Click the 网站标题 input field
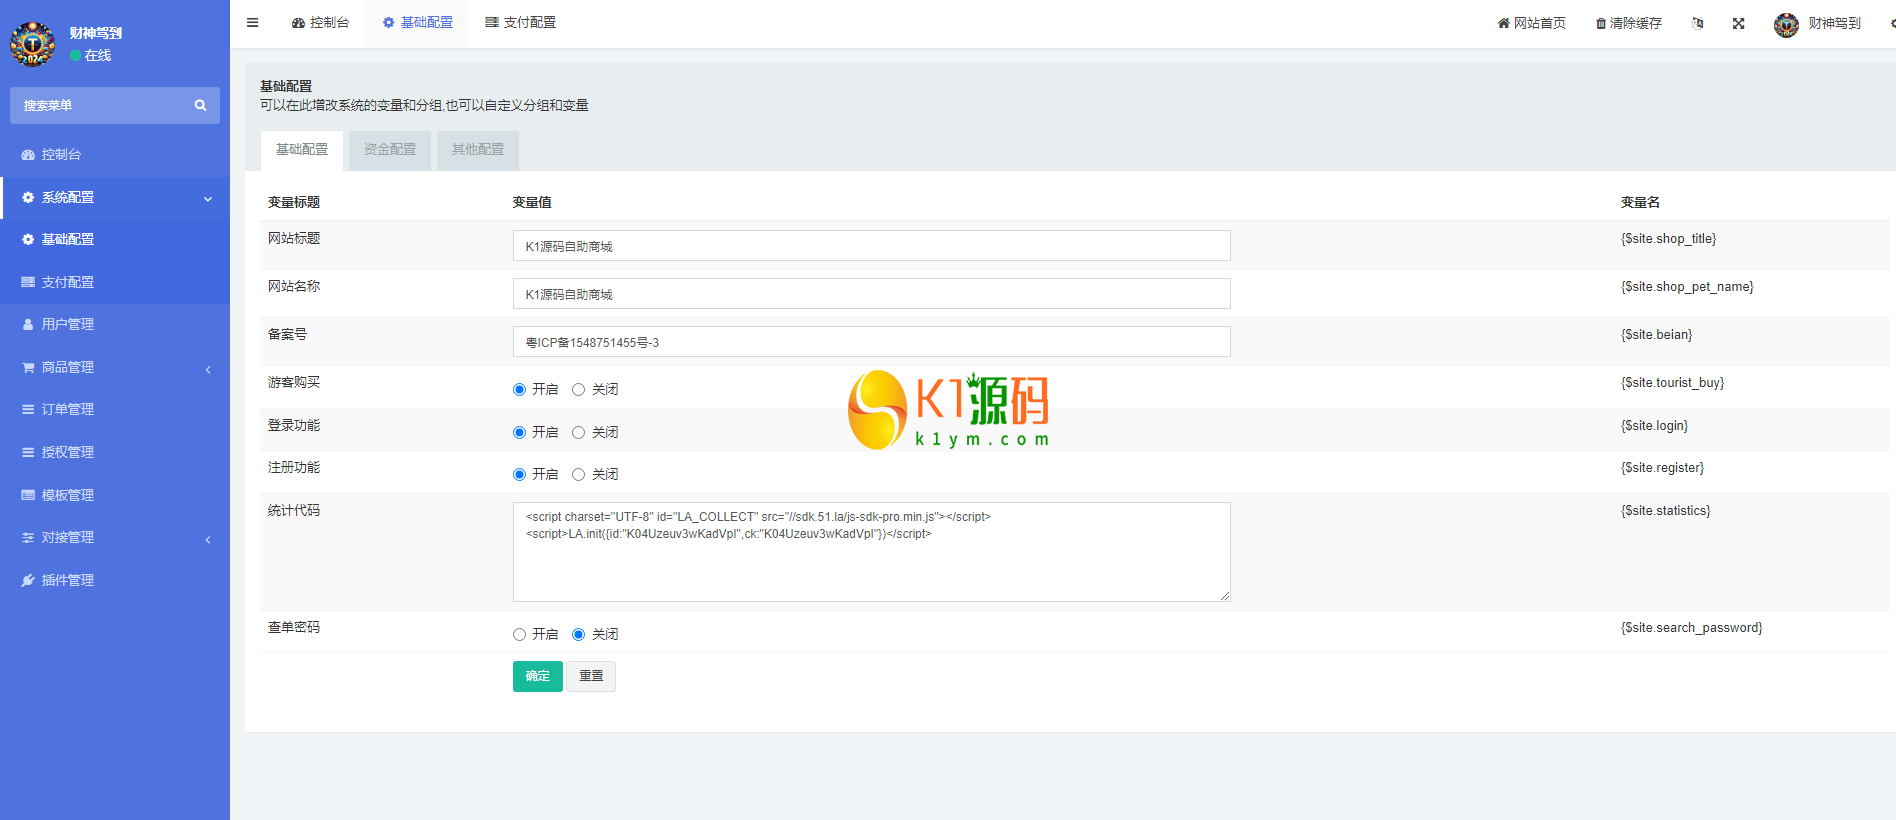 coord(872,246)
